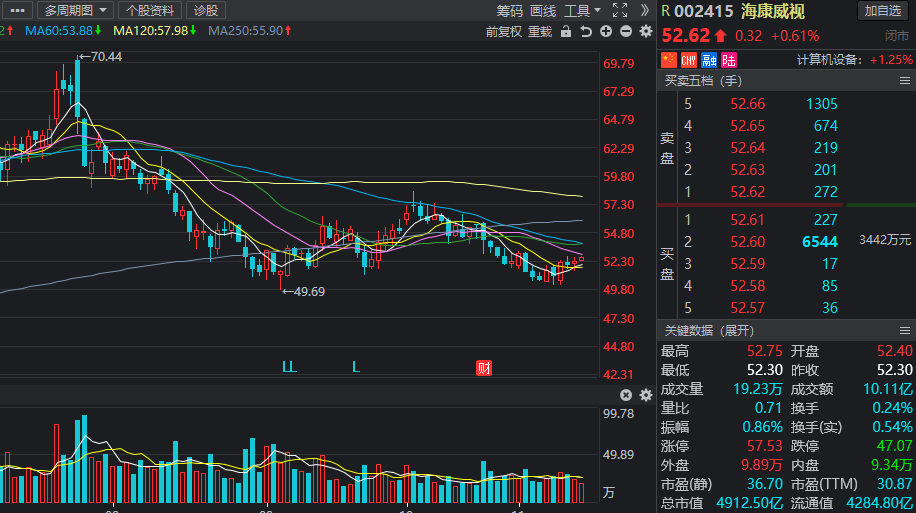Click the current price 52.62
Image resolution: width=916 pixels, height=513 pixels.
686,36
